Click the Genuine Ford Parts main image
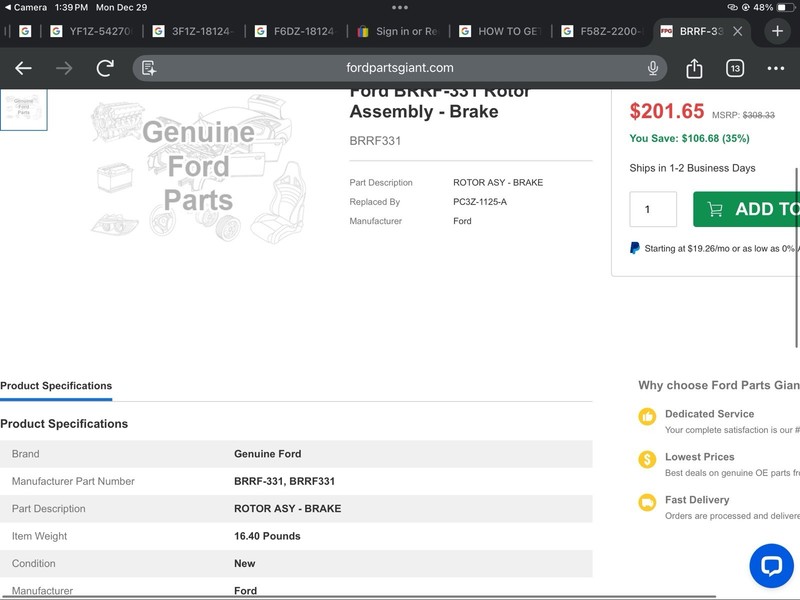Image resolution: width=800 pixels, height=600 pixels. [x=198, y=167]
